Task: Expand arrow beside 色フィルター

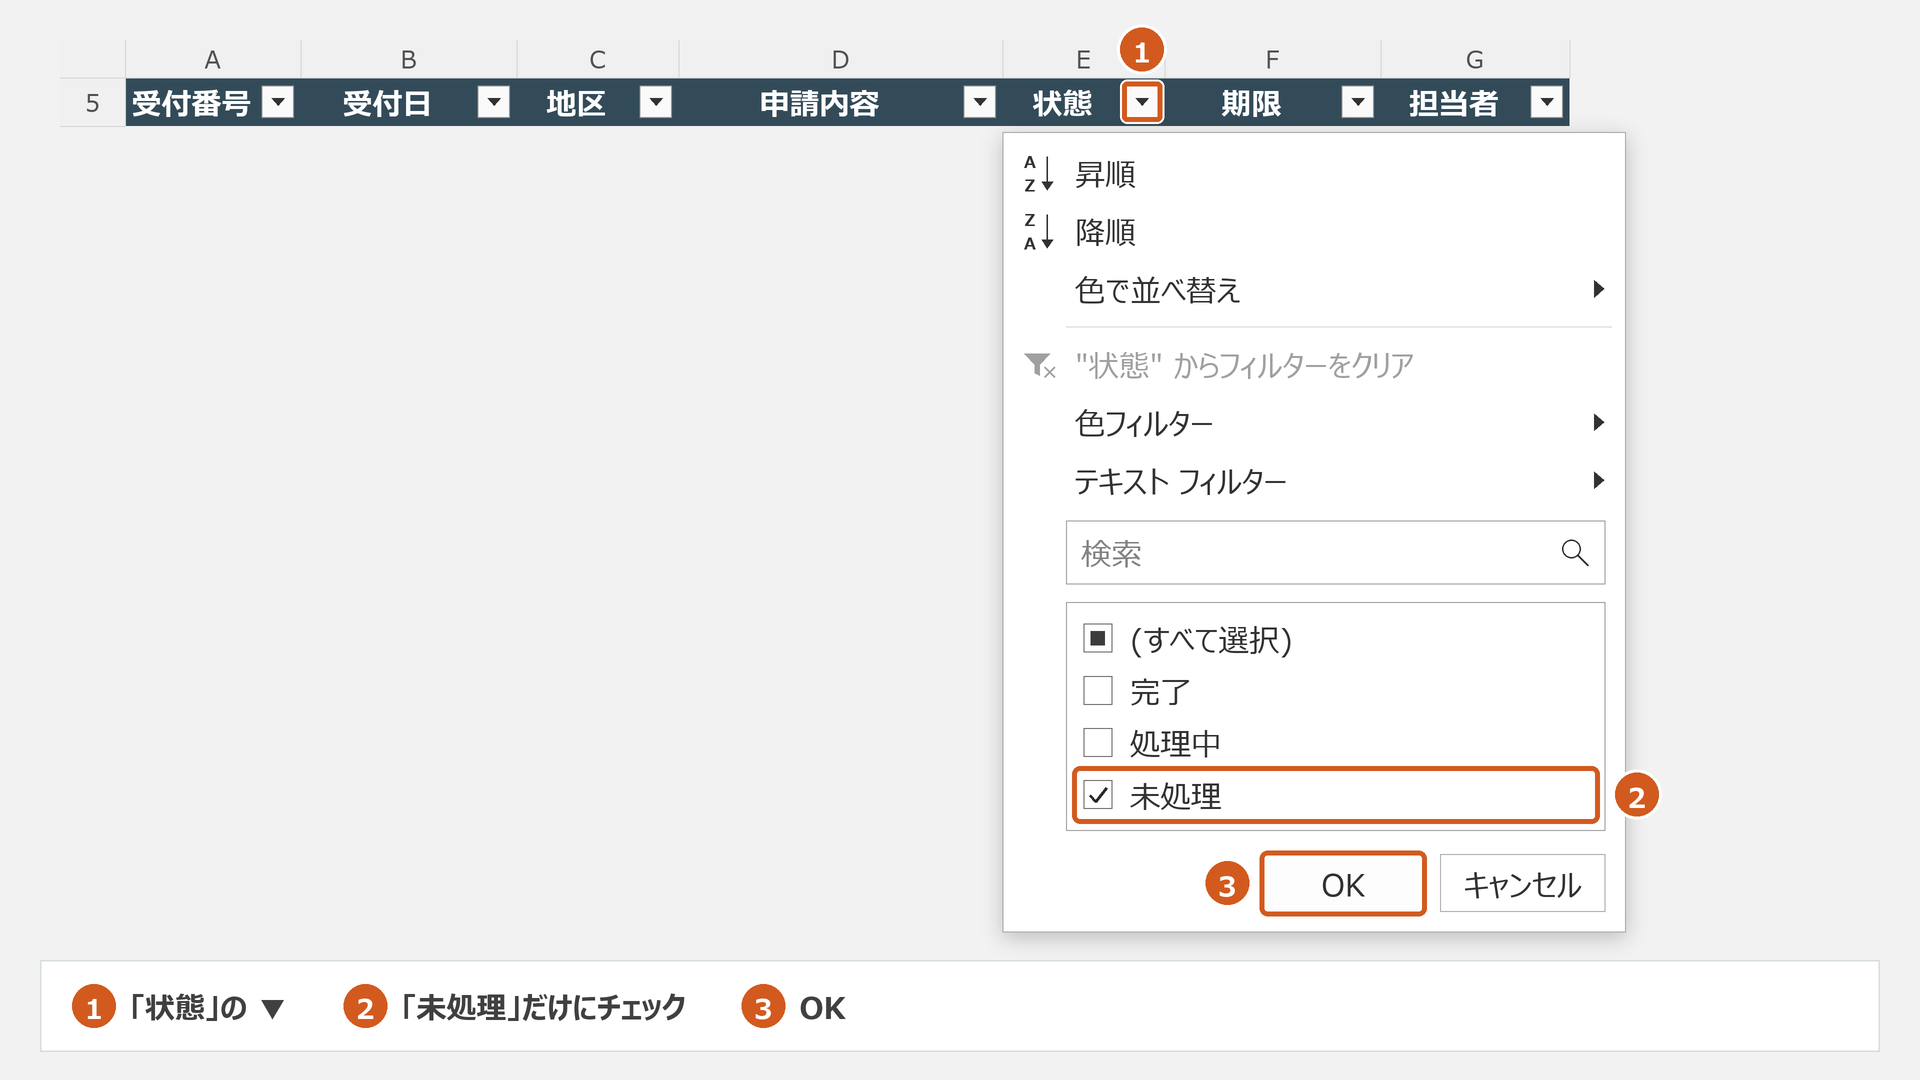Action: [1598, 422]
